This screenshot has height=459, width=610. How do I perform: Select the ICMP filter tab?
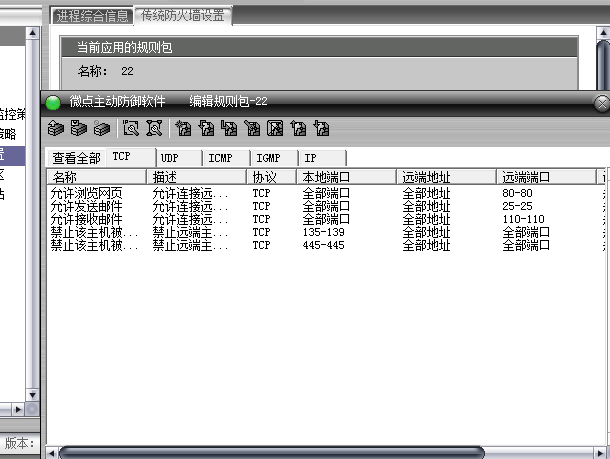tap(226, 158)
